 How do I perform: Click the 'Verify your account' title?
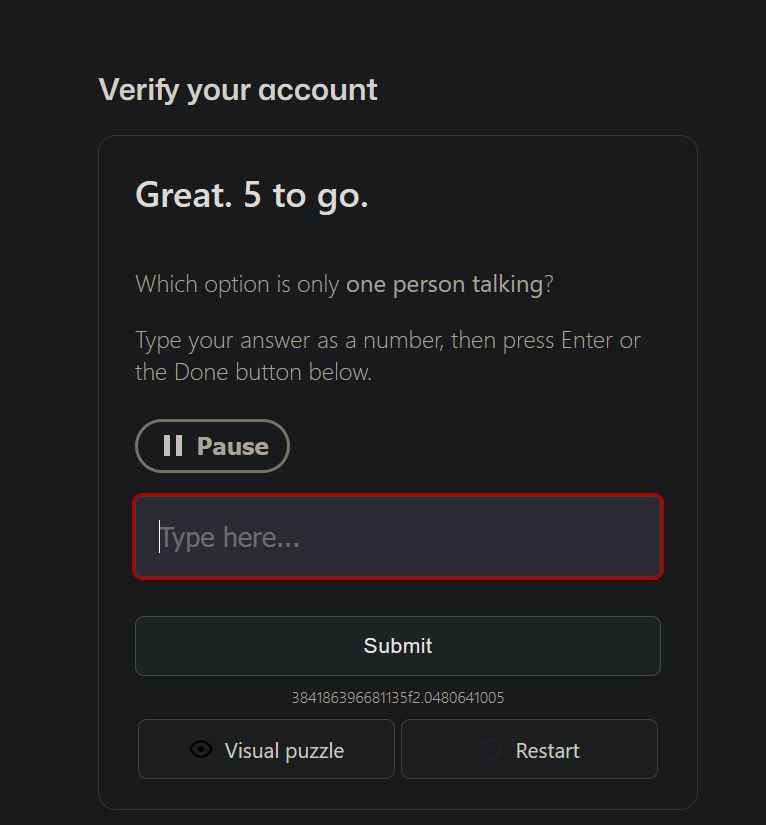click(238, 90)
